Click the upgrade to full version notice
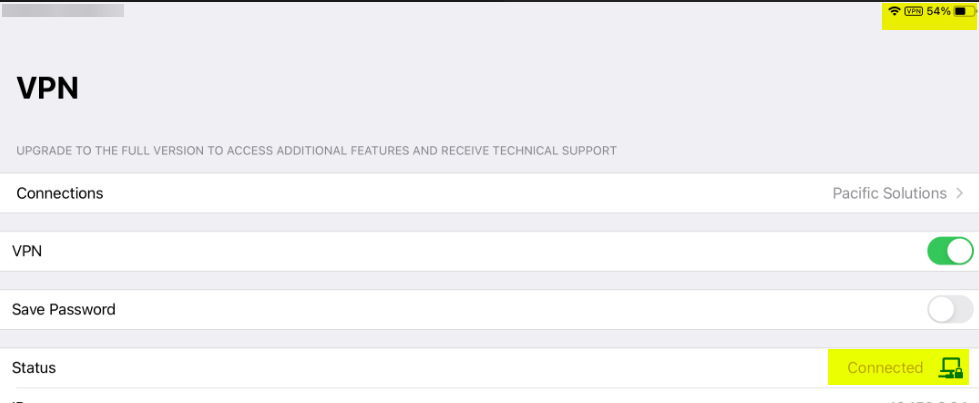The image size is (979, 403). (317, 151)
